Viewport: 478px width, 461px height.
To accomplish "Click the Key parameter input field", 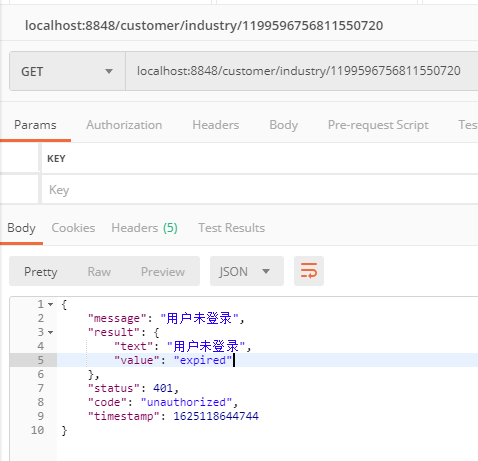I will coord(260,190).
